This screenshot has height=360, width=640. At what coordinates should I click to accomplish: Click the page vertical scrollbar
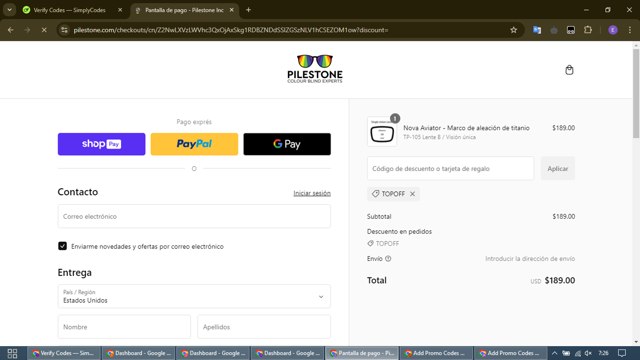click(636, 93)
